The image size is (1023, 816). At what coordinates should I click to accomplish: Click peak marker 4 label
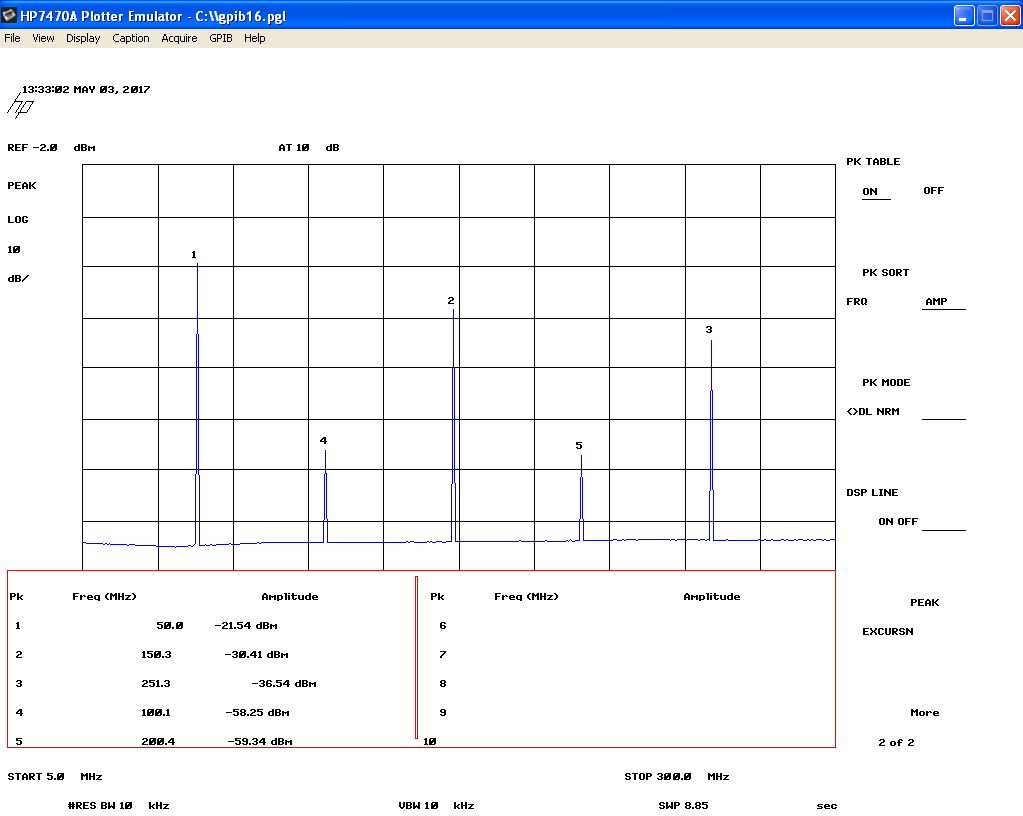(323, 441)
